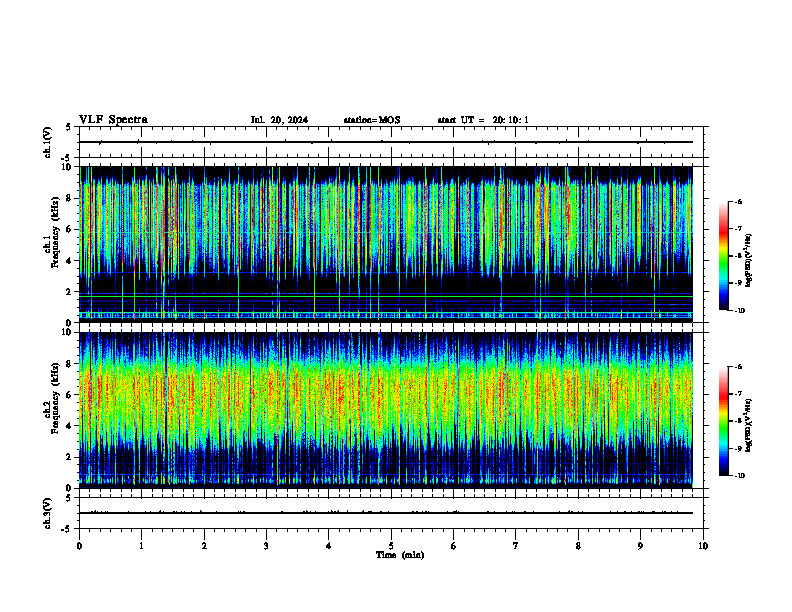Click the "-6" label on ch.1 colorbar

[x=739, y=201]
